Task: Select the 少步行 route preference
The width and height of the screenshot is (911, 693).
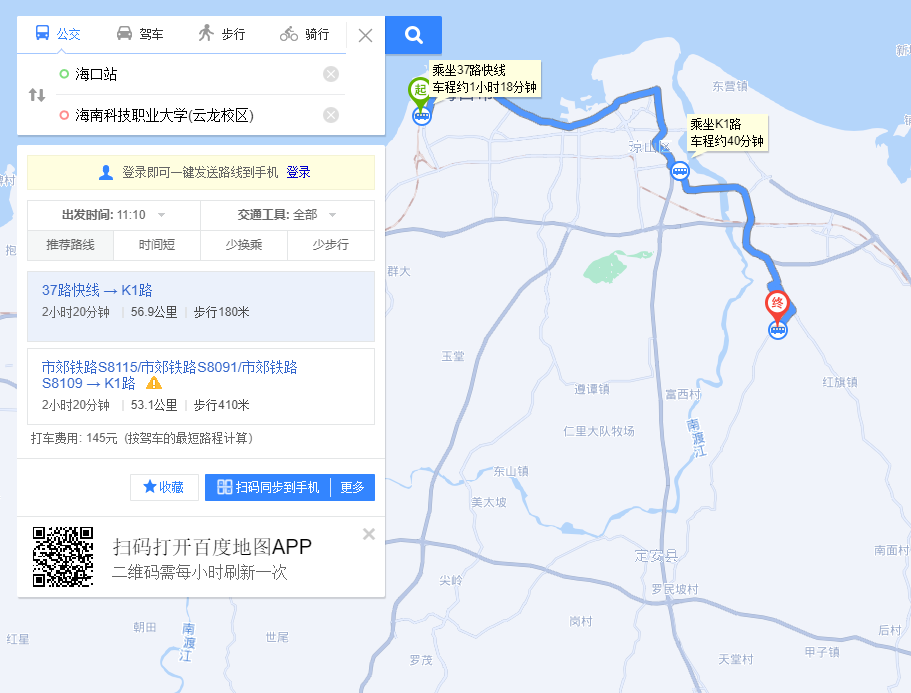Action: (x=331, y=245)
